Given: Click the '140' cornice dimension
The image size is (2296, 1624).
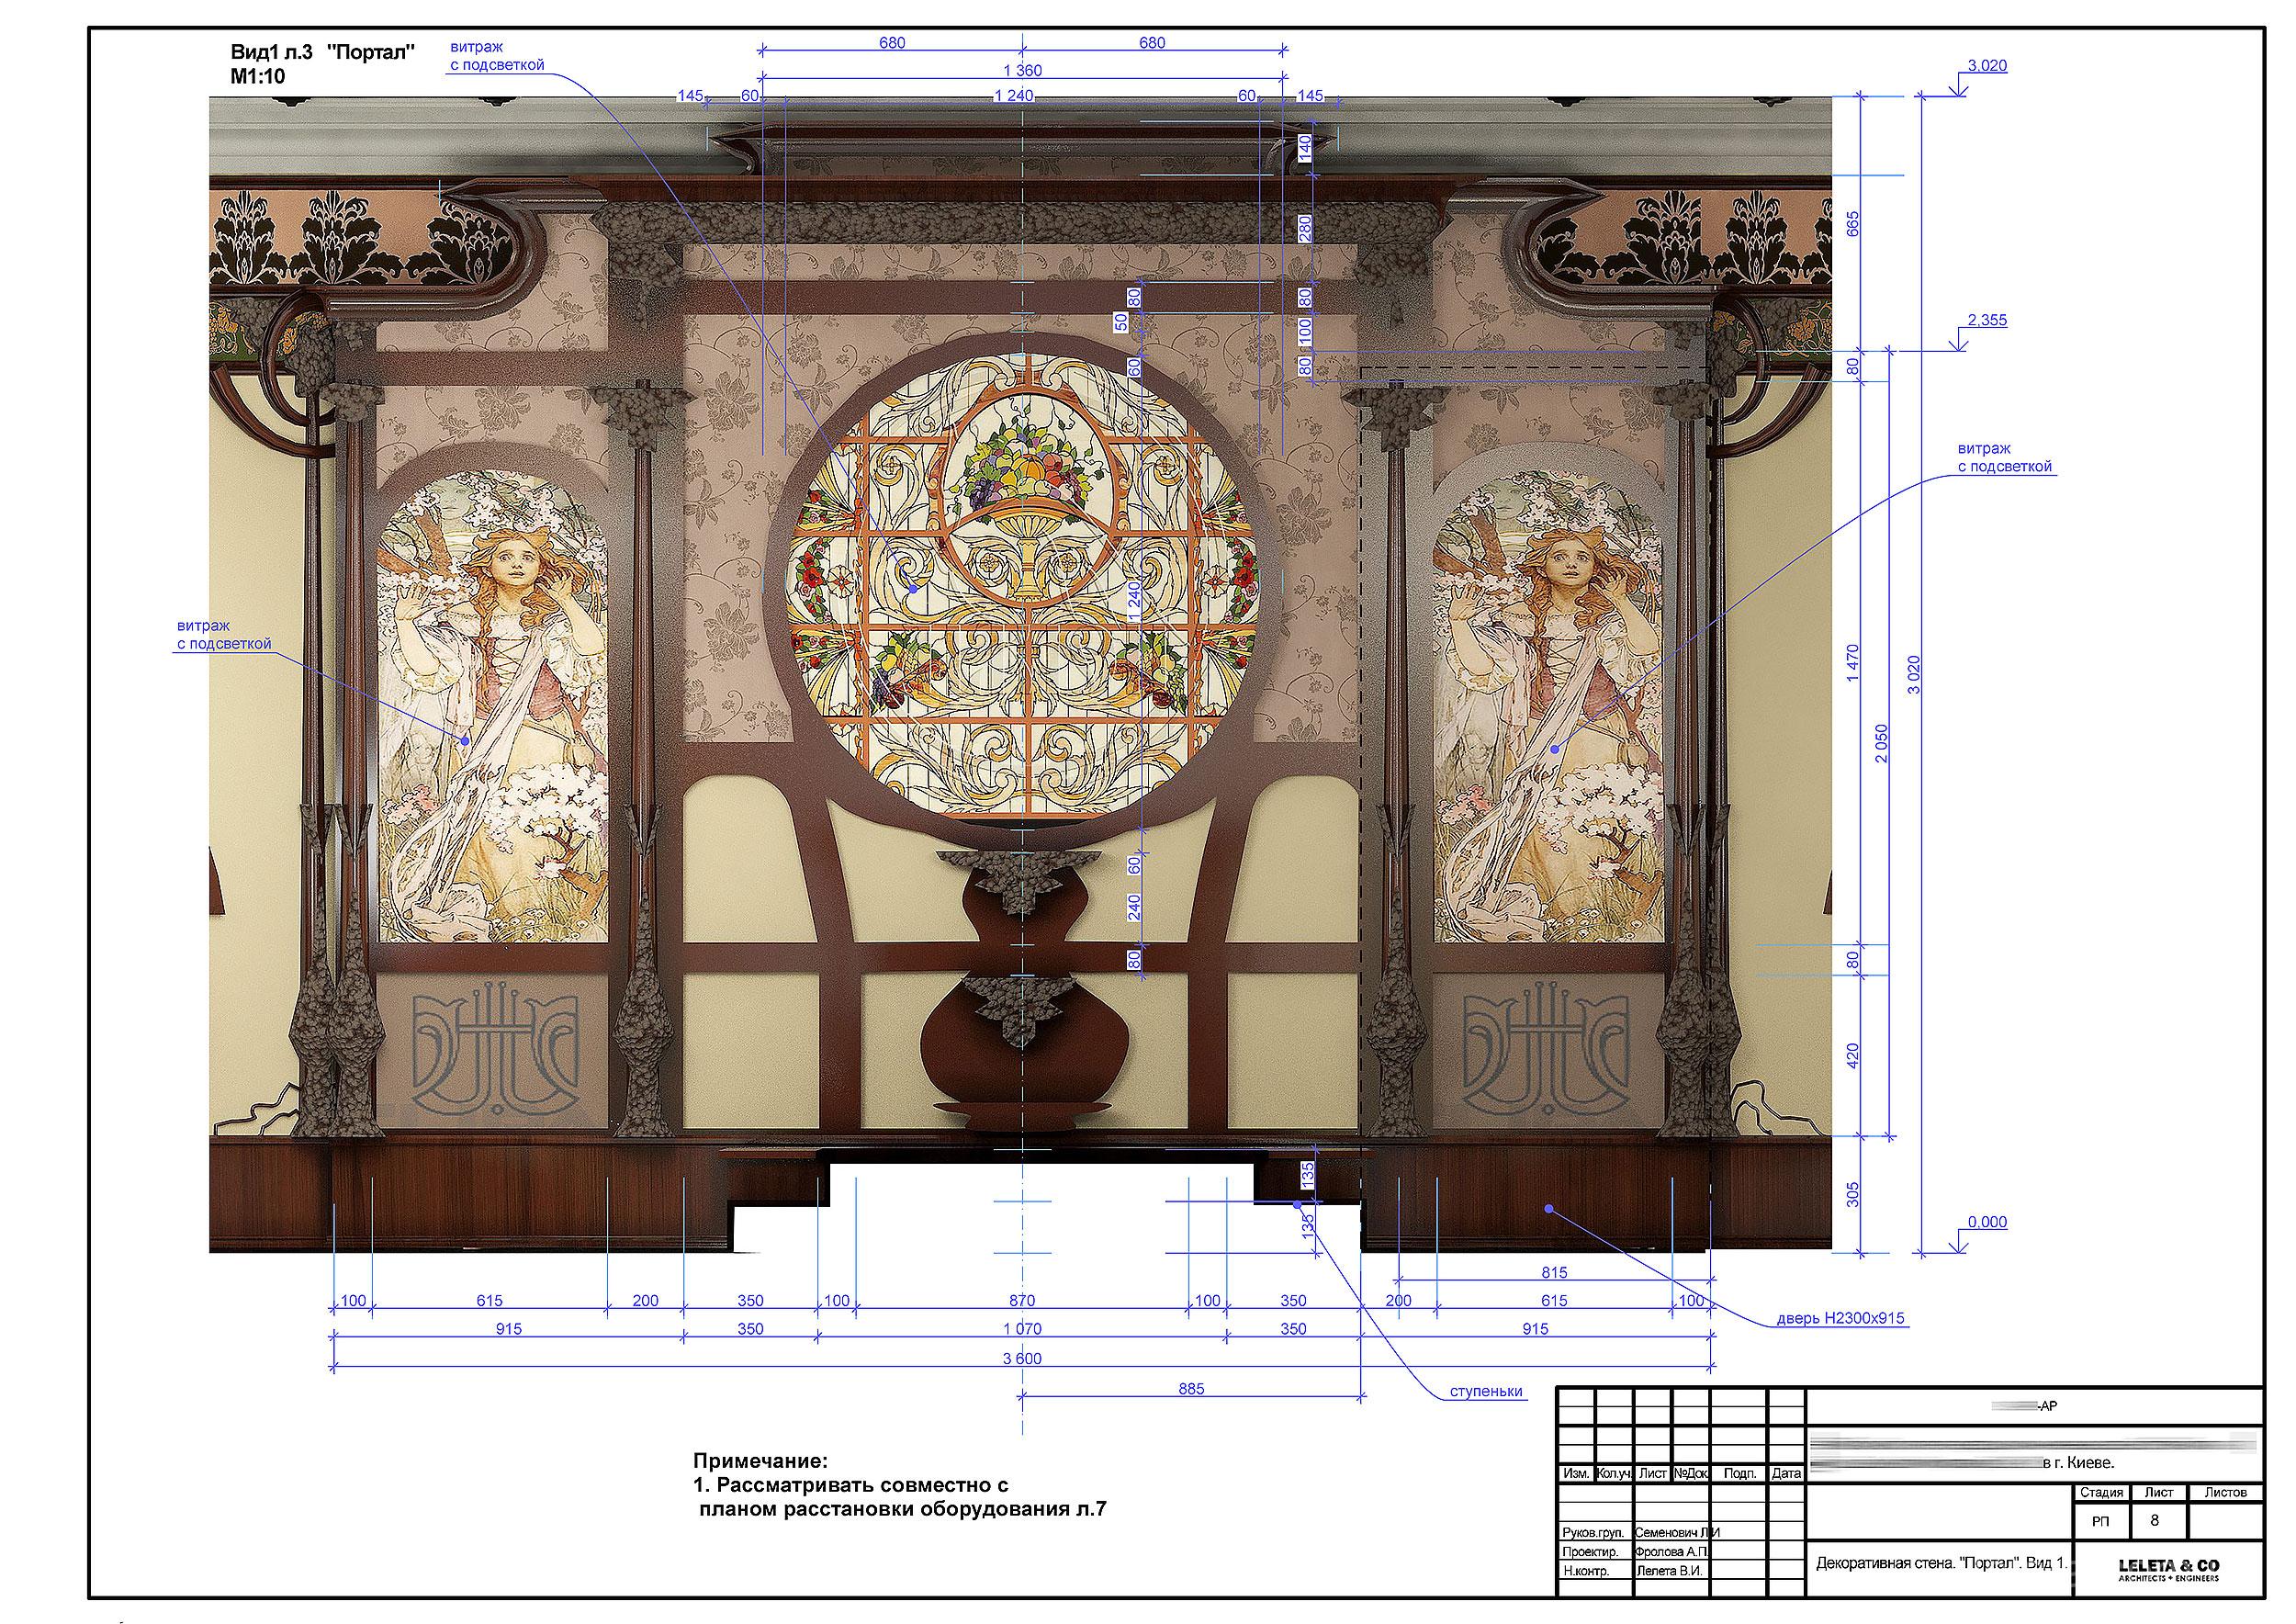Looking at the screenshot, I should pyautogui.click(x=1304, y=148).
